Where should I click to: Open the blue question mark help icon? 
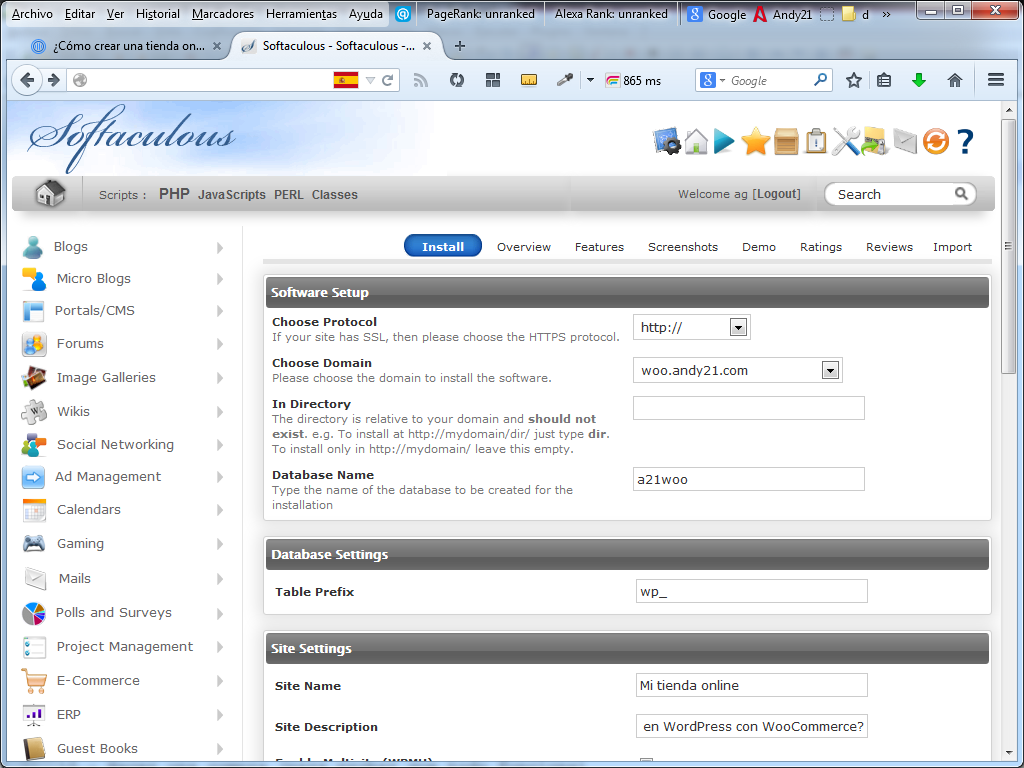pos(965,141)
